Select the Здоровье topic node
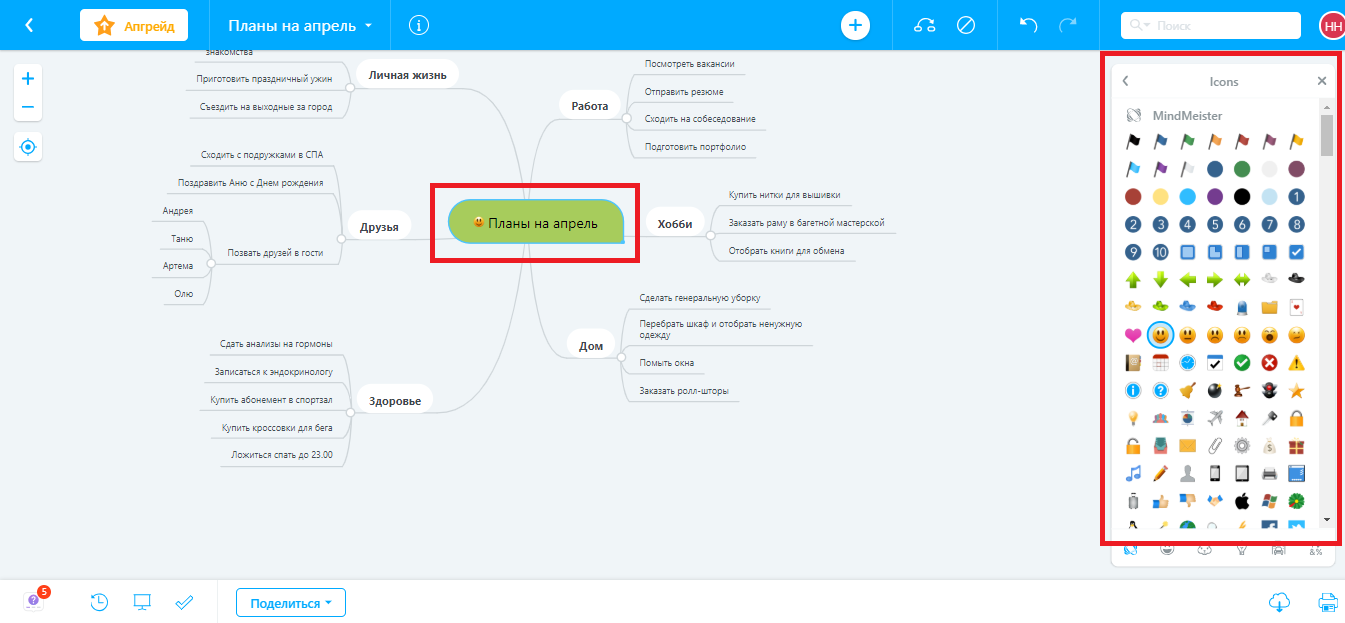1345x623 pixels. tap(394, 401)
